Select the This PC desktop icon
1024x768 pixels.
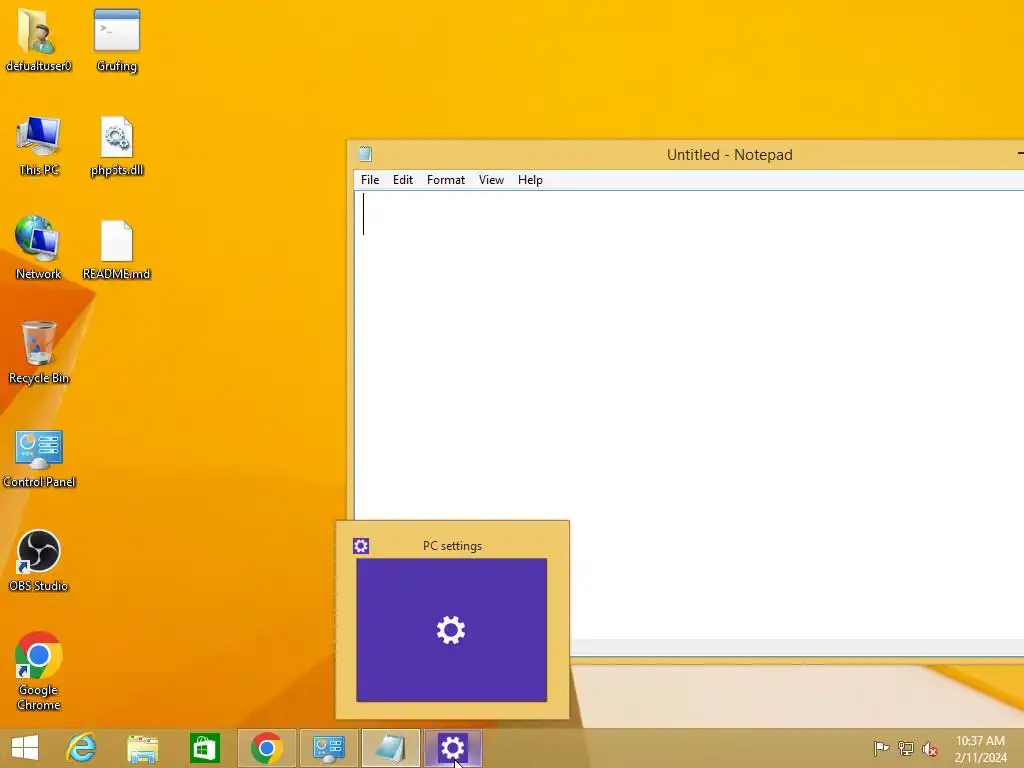(x=39, y=145)
